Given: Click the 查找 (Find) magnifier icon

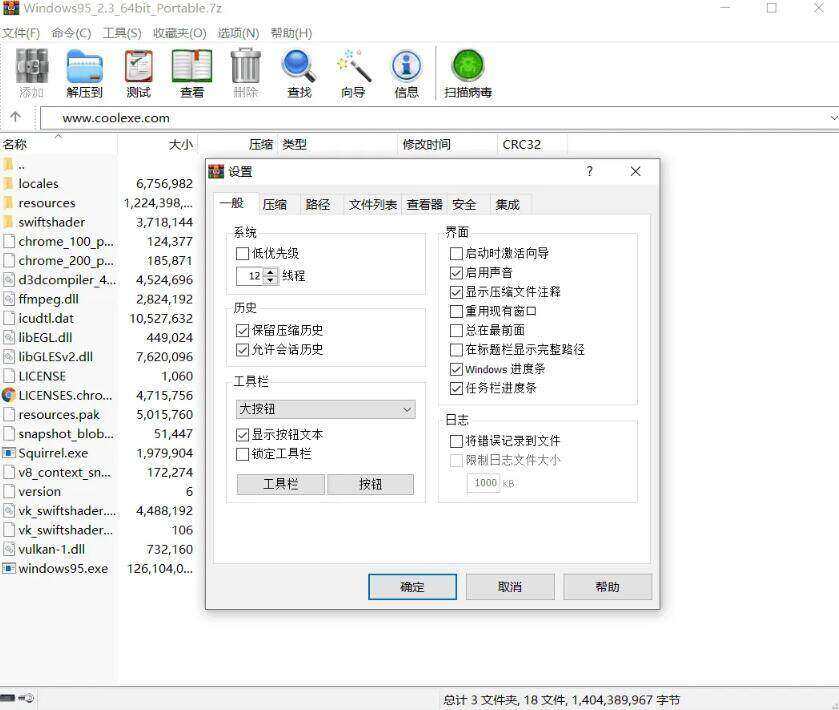Looking at the screenshot, I should click(299, 66).
